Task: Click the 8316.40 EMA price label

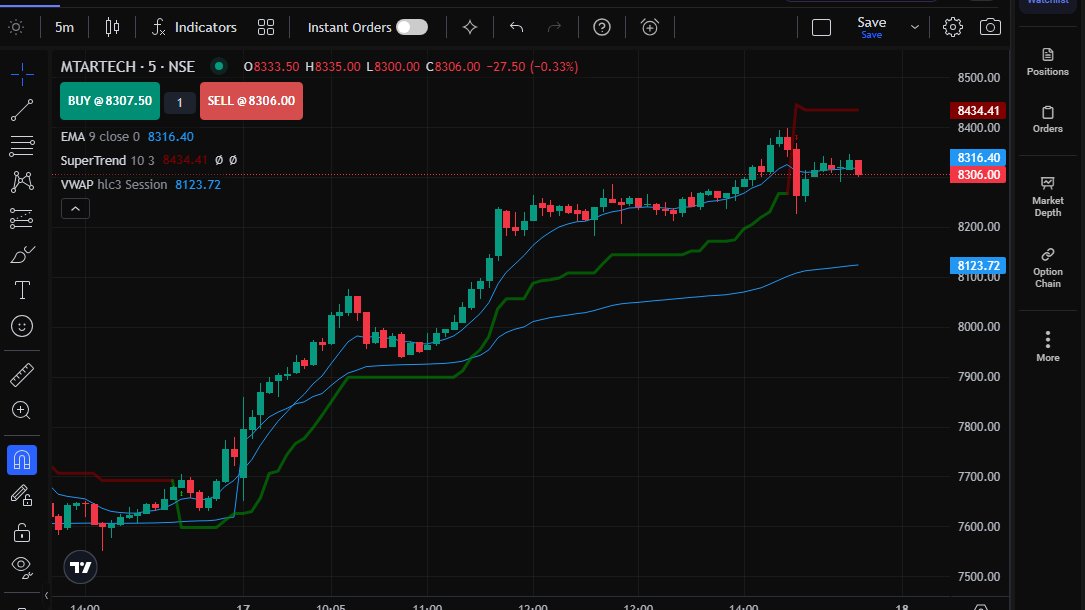Action: click(978, 158)
